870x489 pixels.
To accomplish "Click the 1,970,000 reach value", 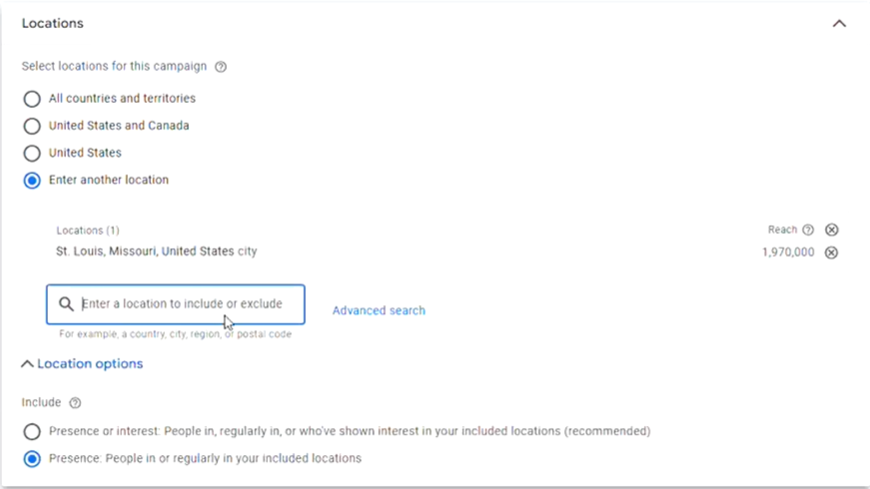I will pos(787,253).
